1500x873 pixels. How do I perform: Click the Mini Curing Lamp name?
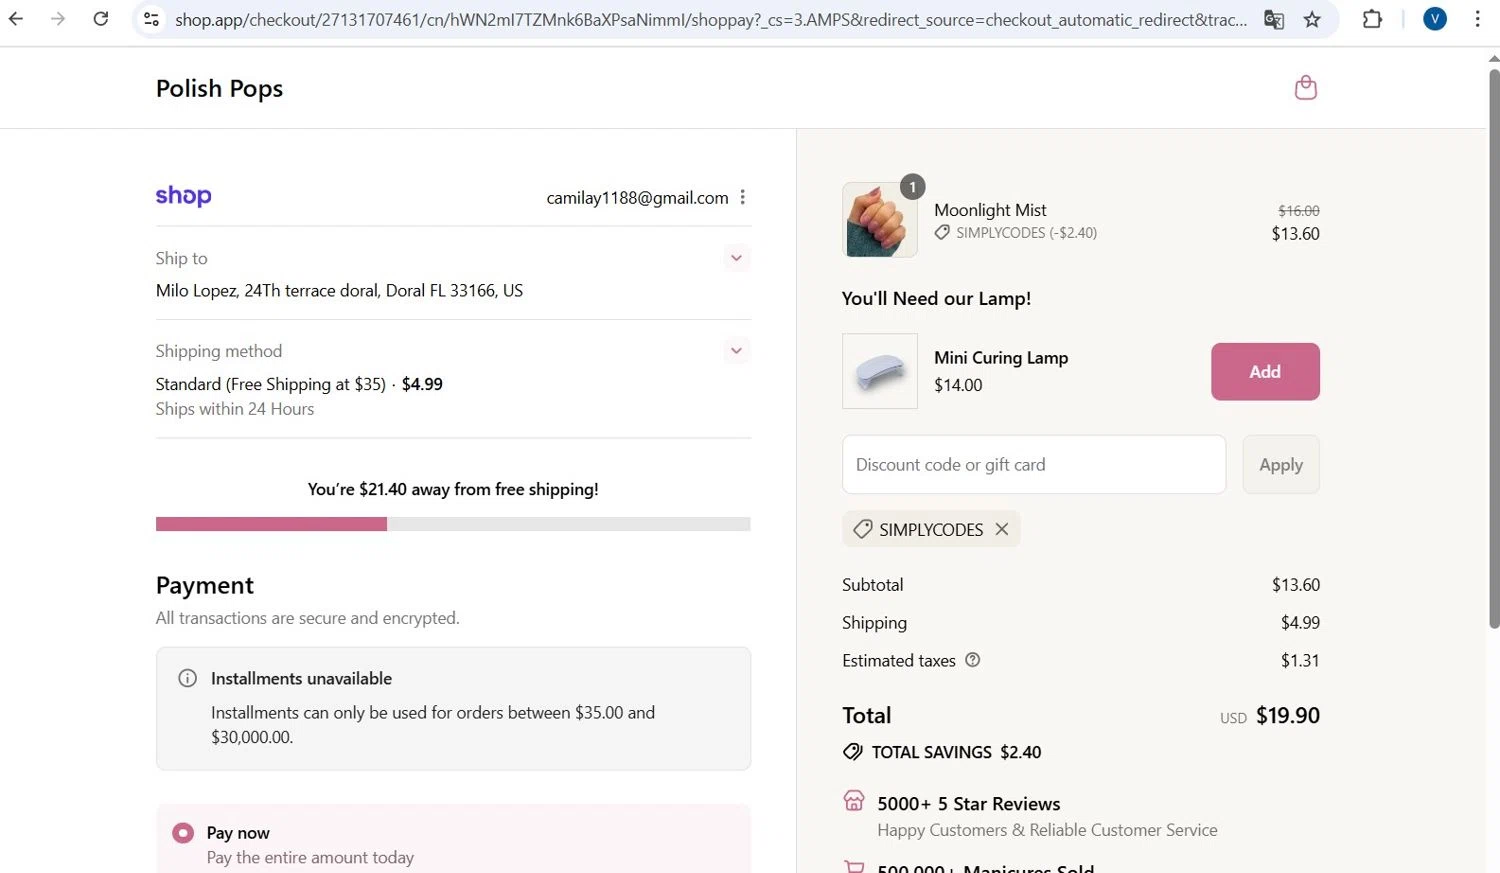pos(1001,358)
